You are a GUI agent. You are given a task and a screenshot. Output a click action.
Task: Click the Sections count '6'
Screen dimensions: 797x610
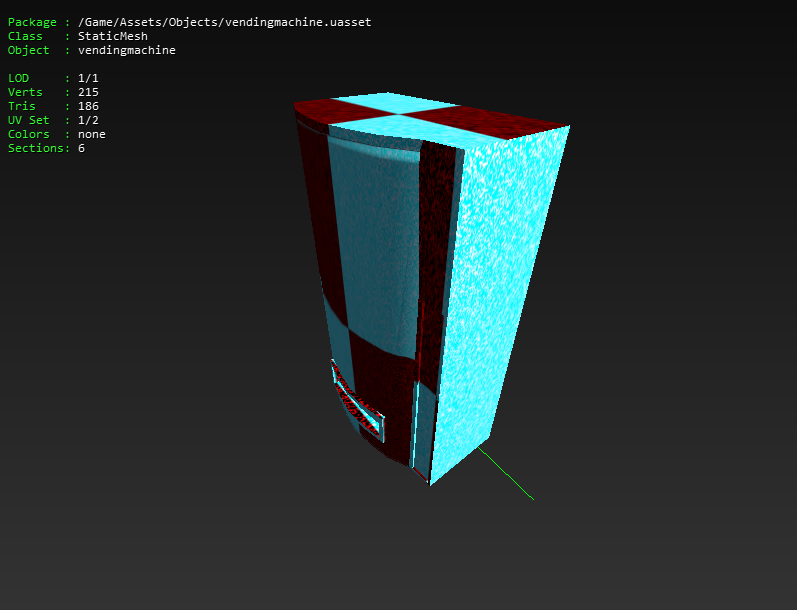pyautogui.click(x=81, y=148)
